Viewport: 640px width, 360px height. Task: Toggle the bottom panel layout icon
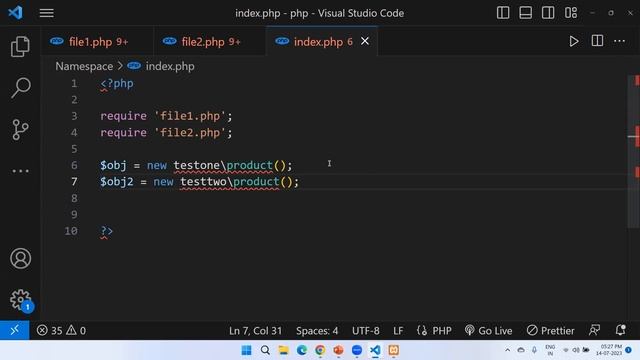[525, 13]
